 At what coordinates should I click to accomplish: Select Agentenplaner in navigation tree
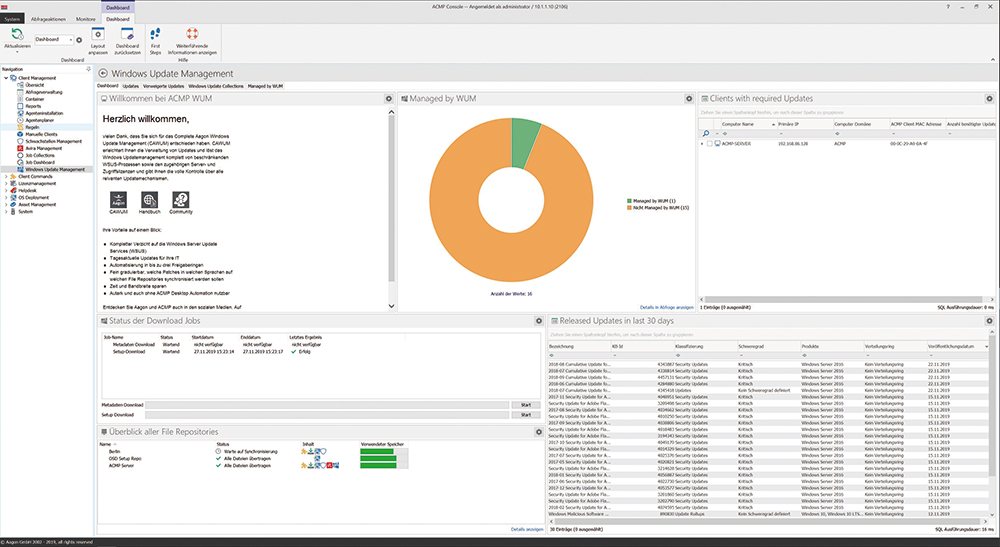coord(40,120)
